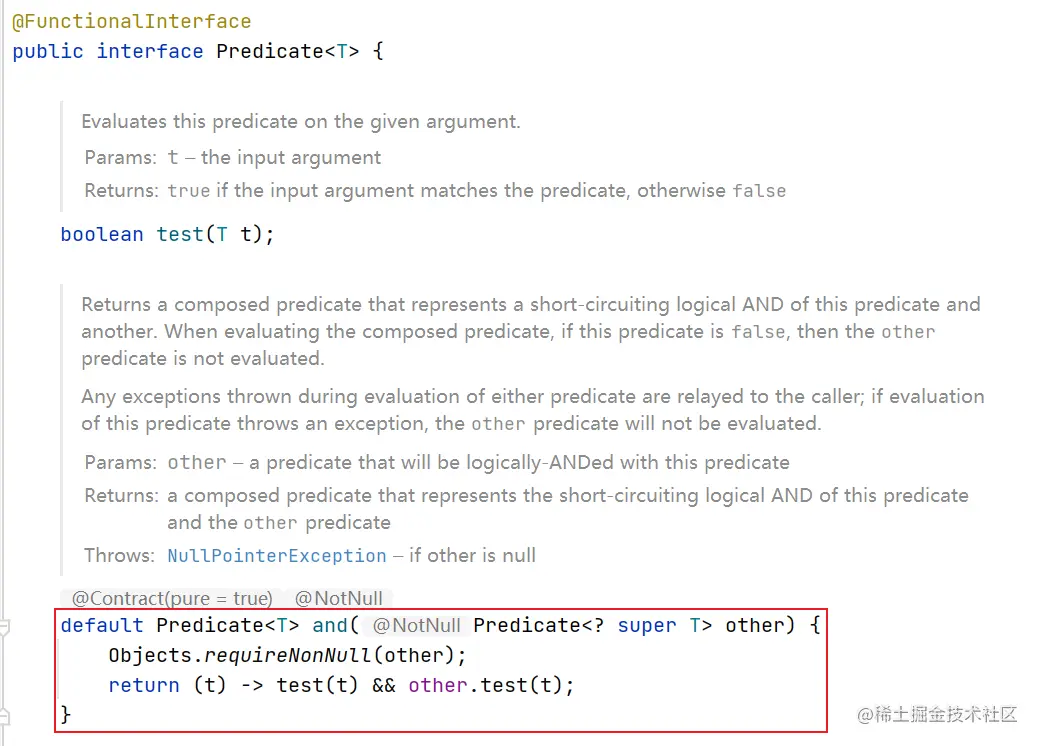Click the fold end marker at closing brace

(4, 716)
